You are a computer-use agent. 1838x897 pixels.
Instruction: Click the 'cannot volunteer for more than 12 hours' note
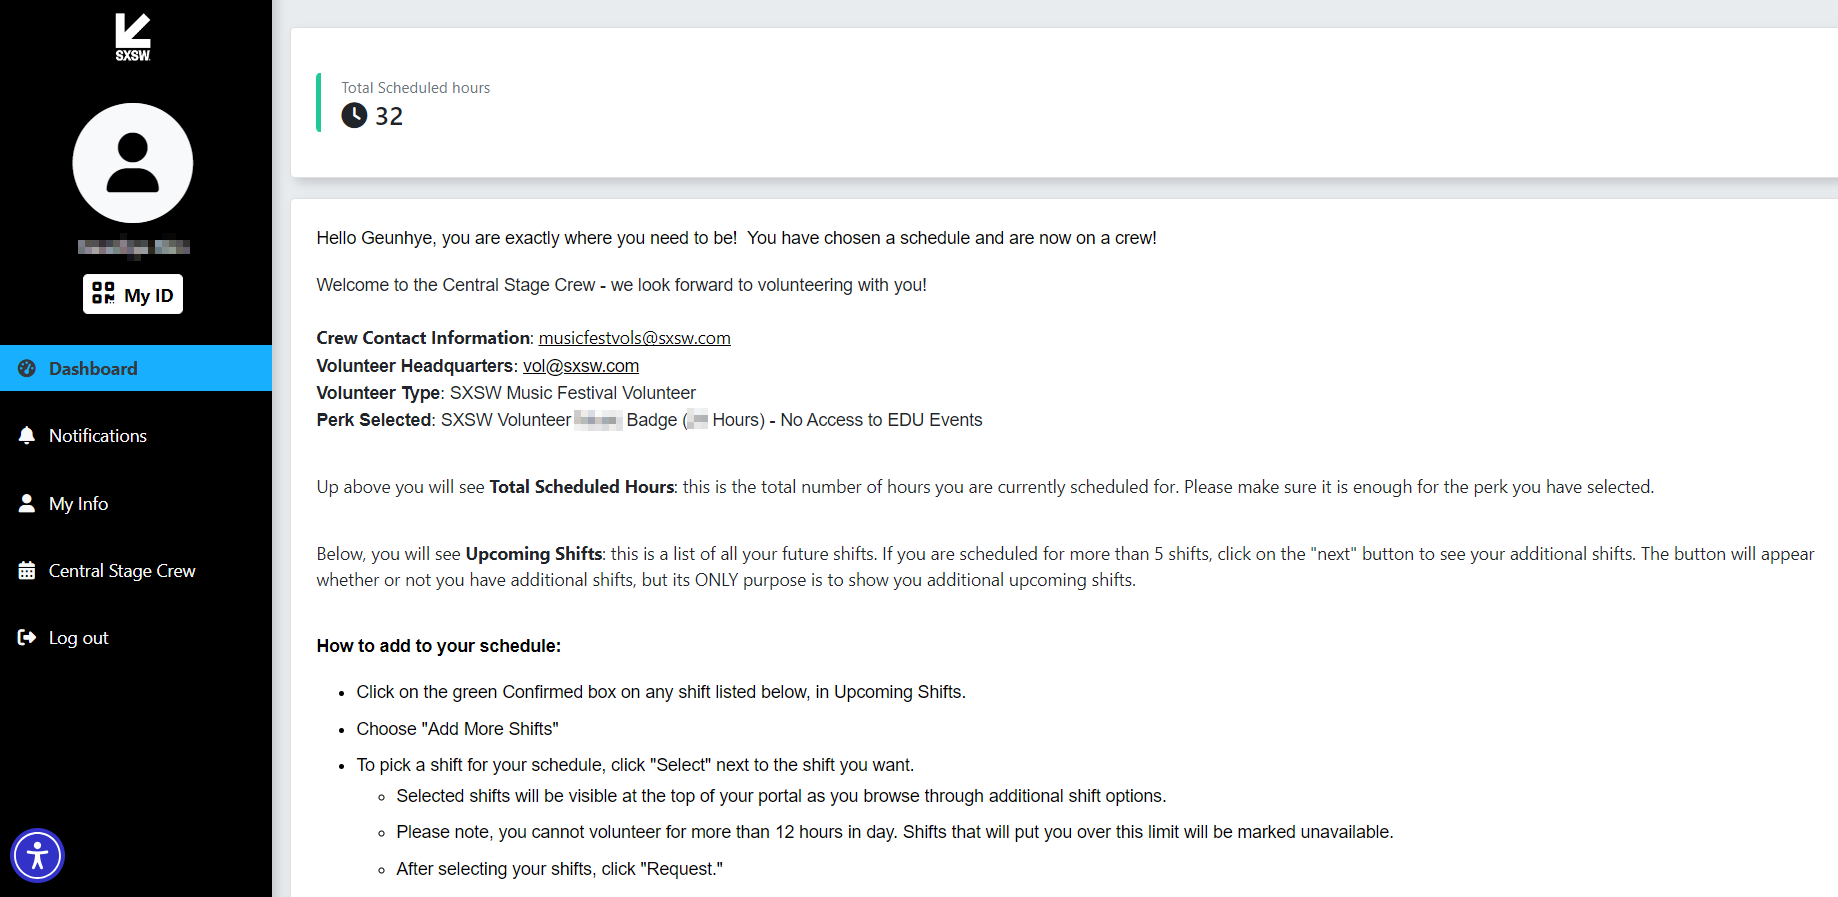coord(895,832)
